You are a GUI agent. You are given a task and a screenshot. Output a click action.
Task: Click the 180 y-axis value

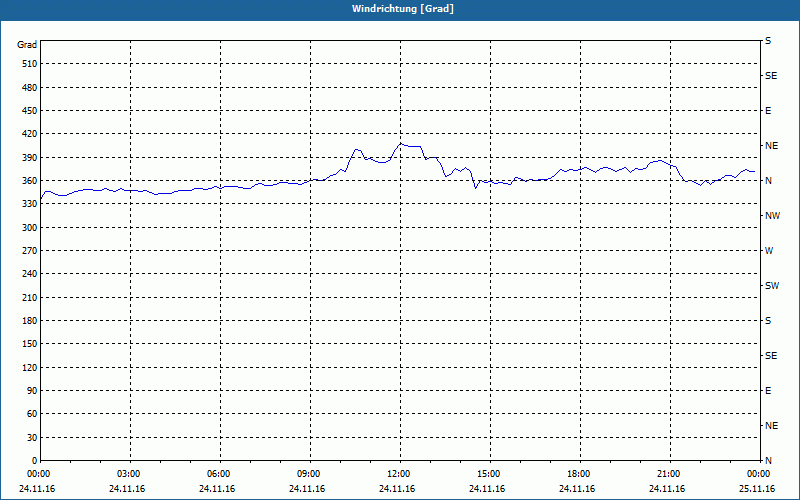[x=30, y=321]
